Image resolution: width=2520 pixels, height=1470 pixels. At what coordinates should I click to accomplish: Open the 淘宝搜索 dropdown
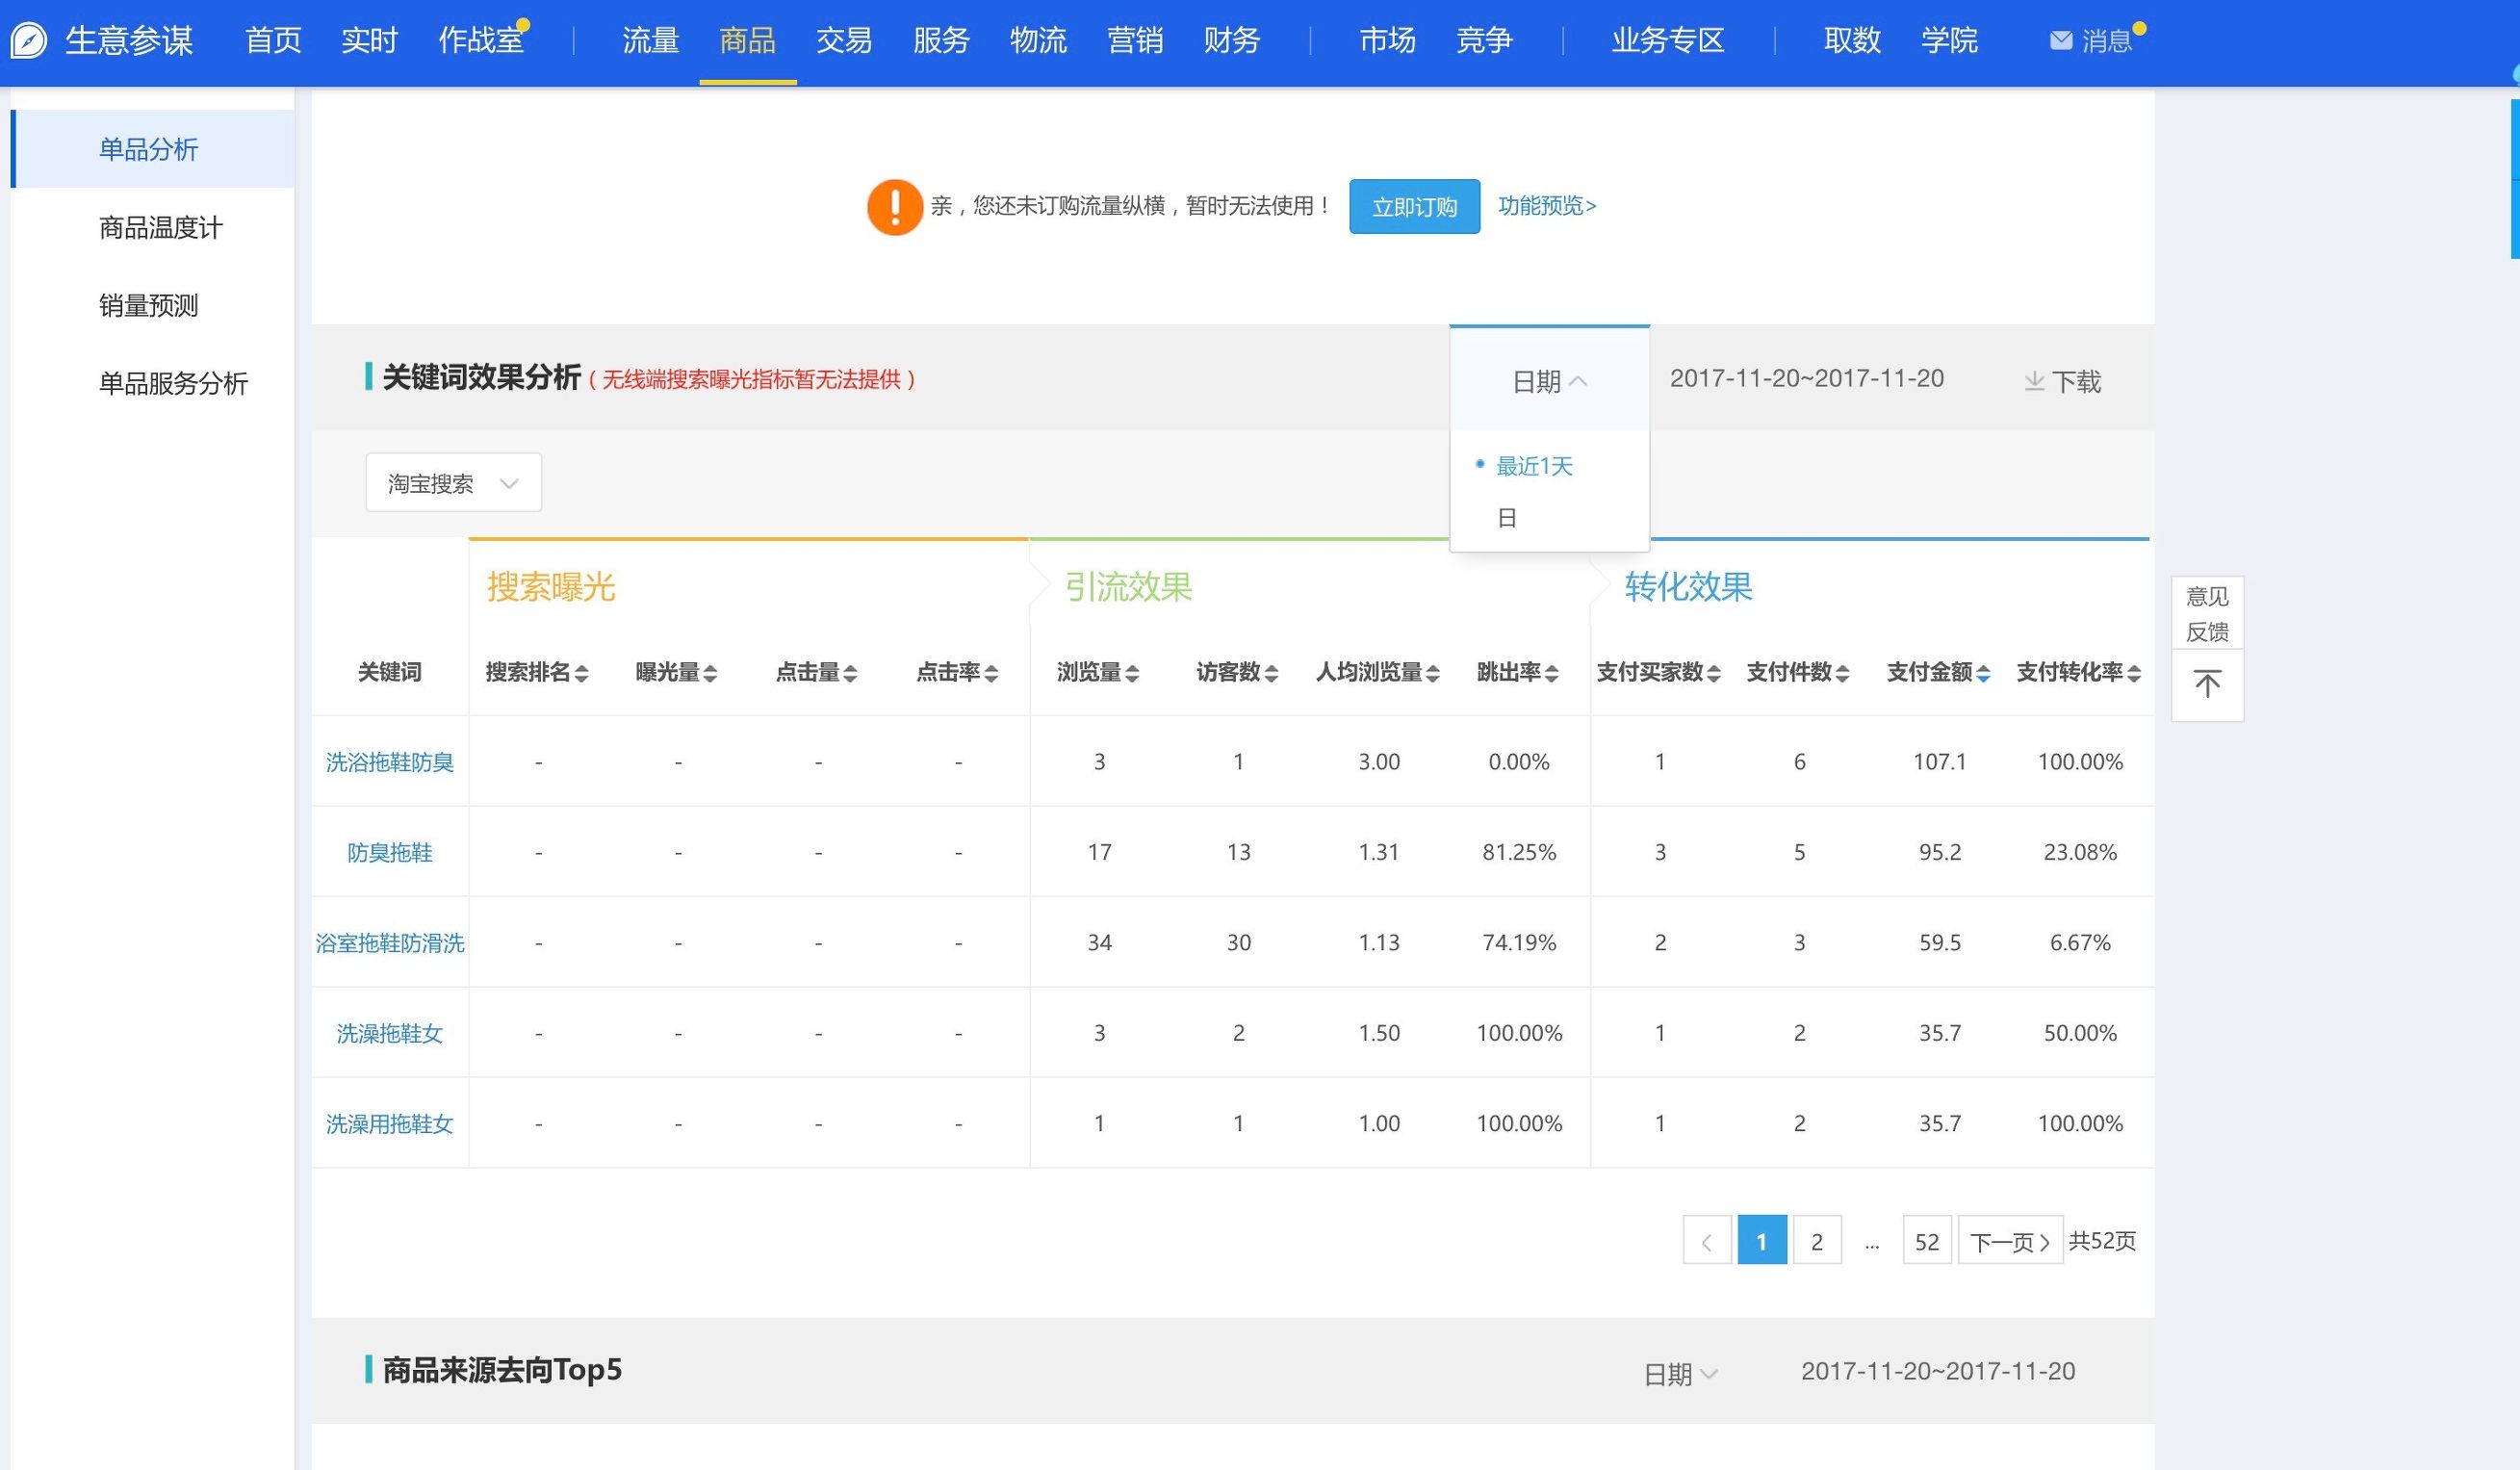(x=452, y=482)
